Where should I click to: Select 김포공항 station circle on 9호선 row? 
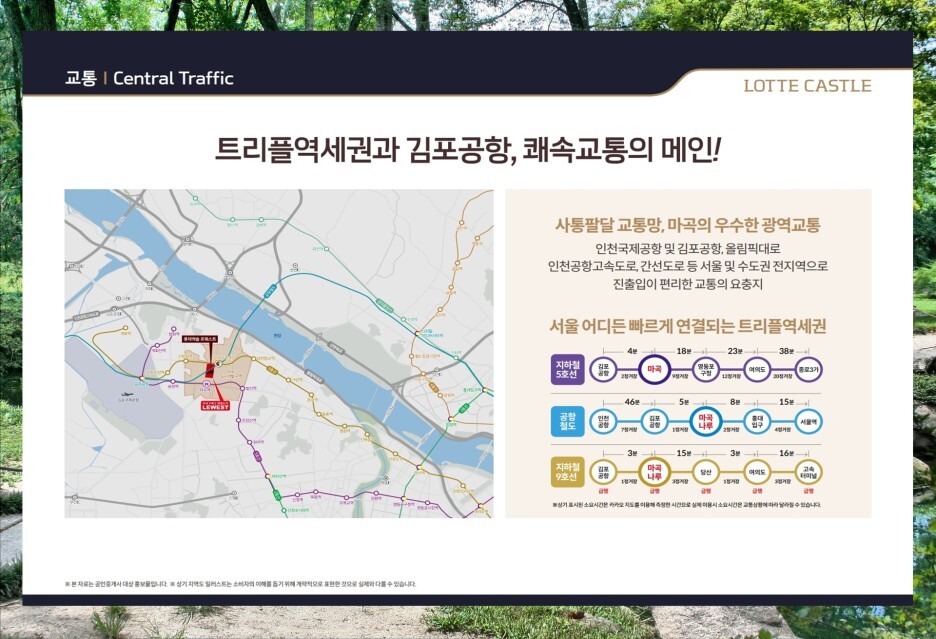coord(603,472)
